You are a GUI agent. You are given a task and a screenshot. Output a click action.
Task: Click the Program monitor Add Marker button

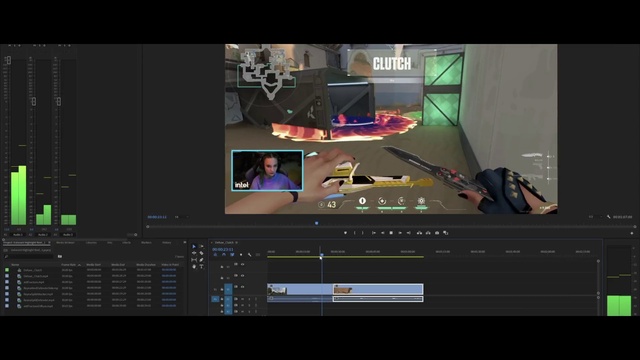coord(345,233)
